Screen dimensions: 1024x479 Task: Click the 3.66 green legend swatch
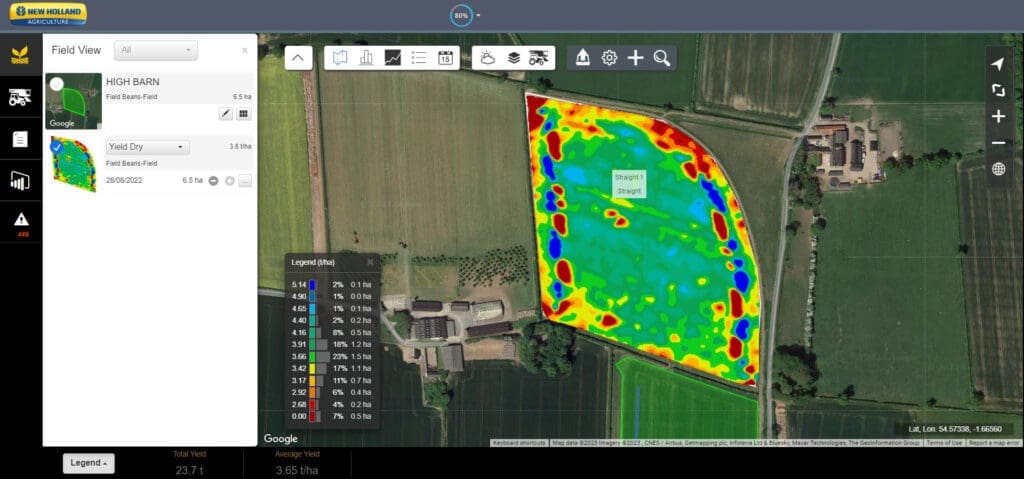(313, 356)
